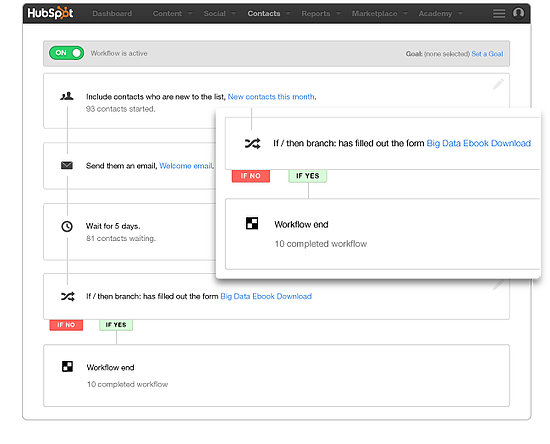The image size is (550, 444).
Task: Click the shuffle branch icon in zoomed popup
Action: 252,143
